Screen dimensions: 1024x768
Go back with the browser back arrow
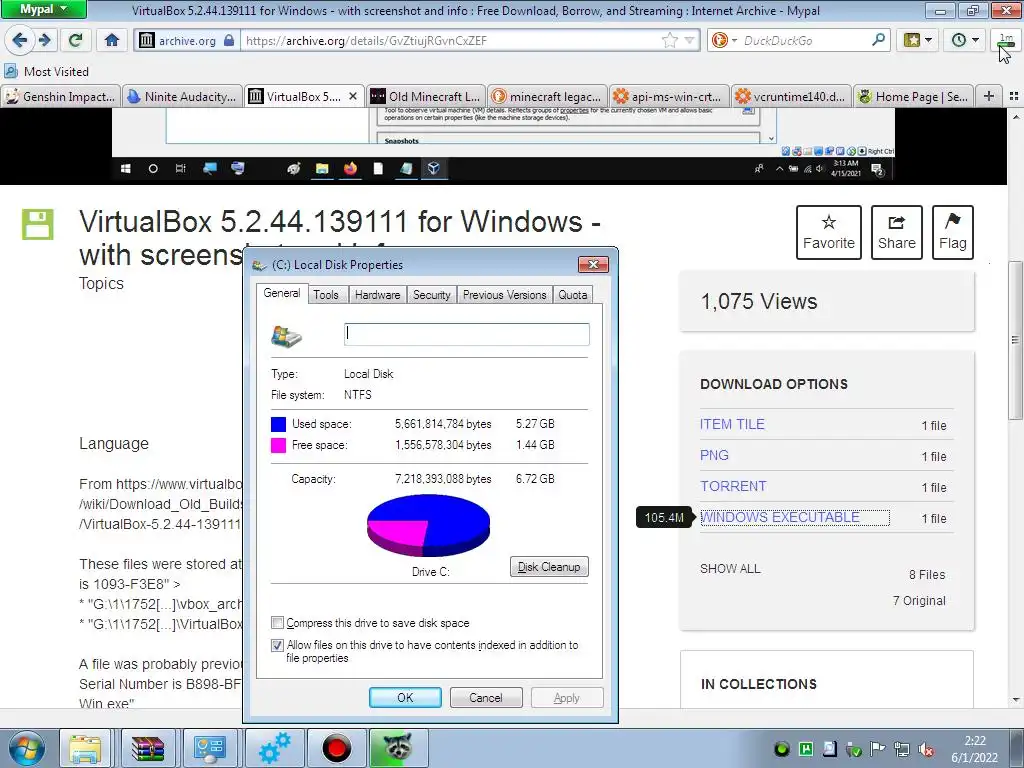pos(20,40)
